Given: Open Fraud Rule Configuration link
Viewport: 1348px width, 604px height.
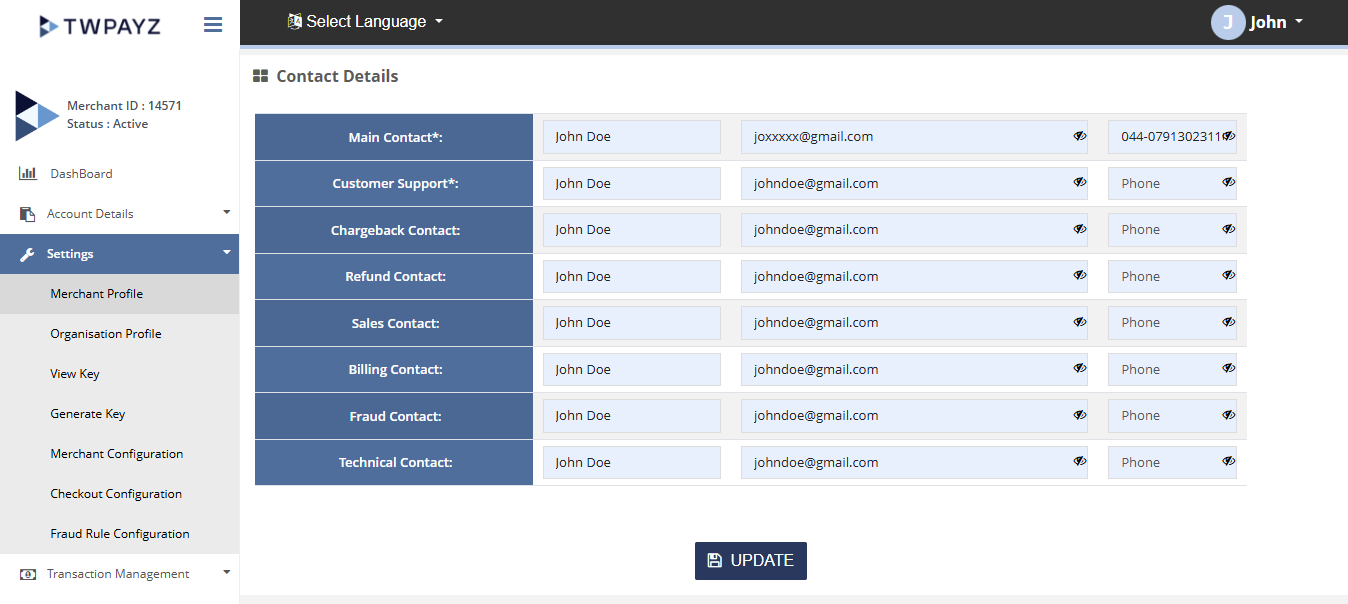Looking at the screenshot, I should coord(120,534).
